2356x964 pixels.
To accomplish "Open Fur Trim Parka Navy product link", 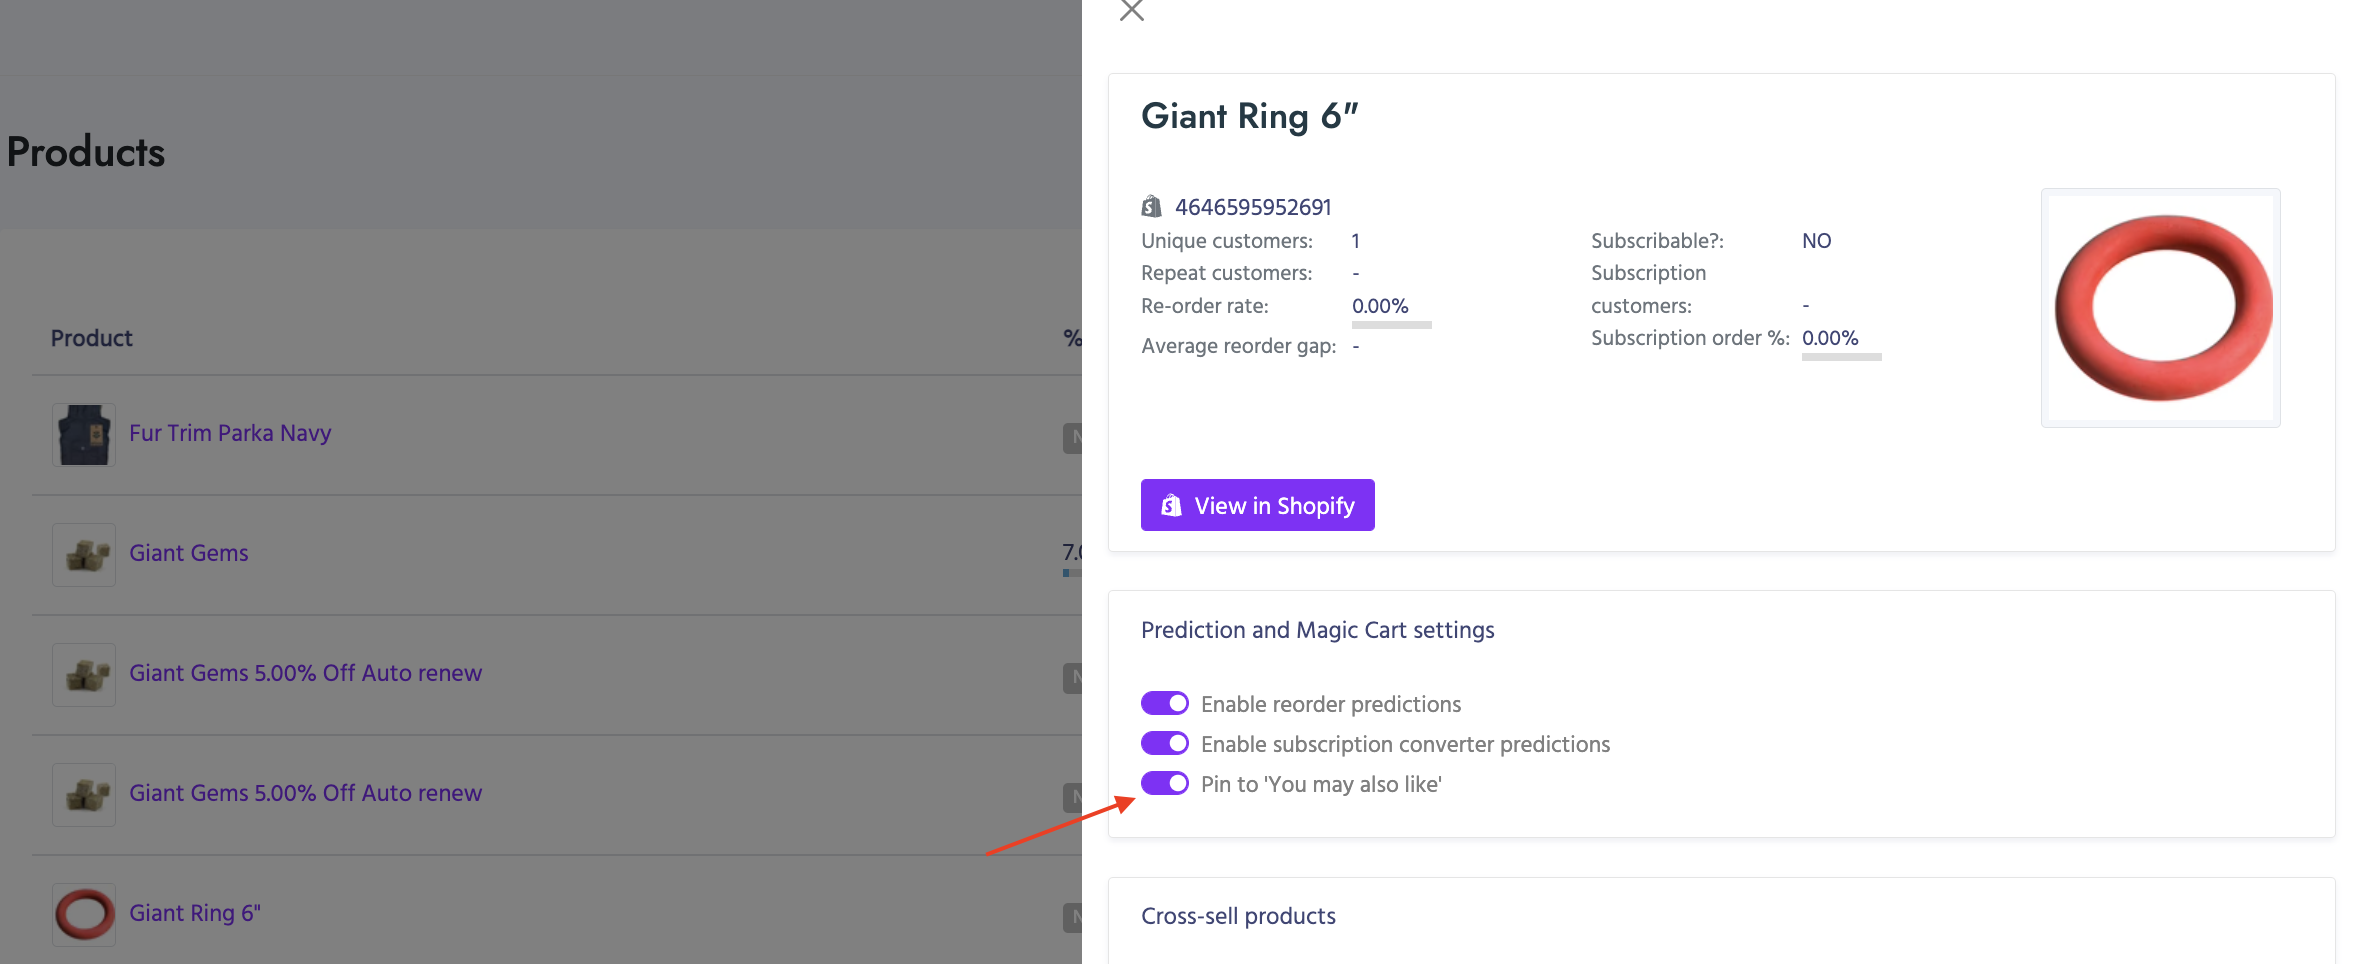I will tap(230, 433).
